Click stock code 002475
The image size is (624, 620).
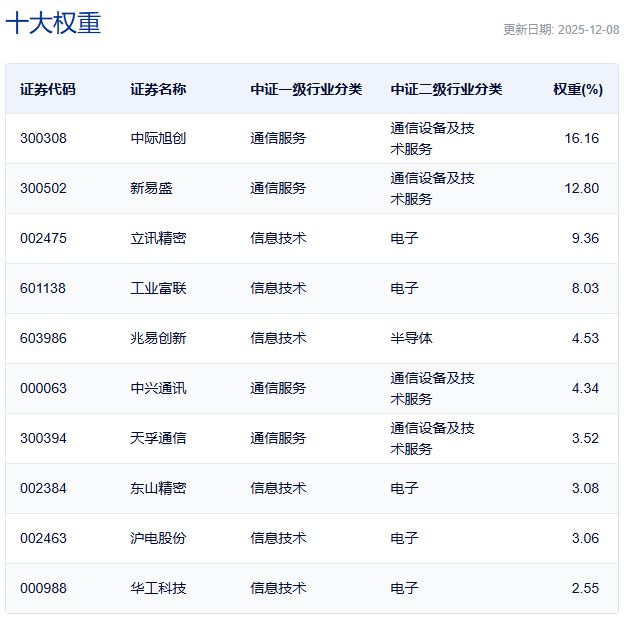coord(43,238)
